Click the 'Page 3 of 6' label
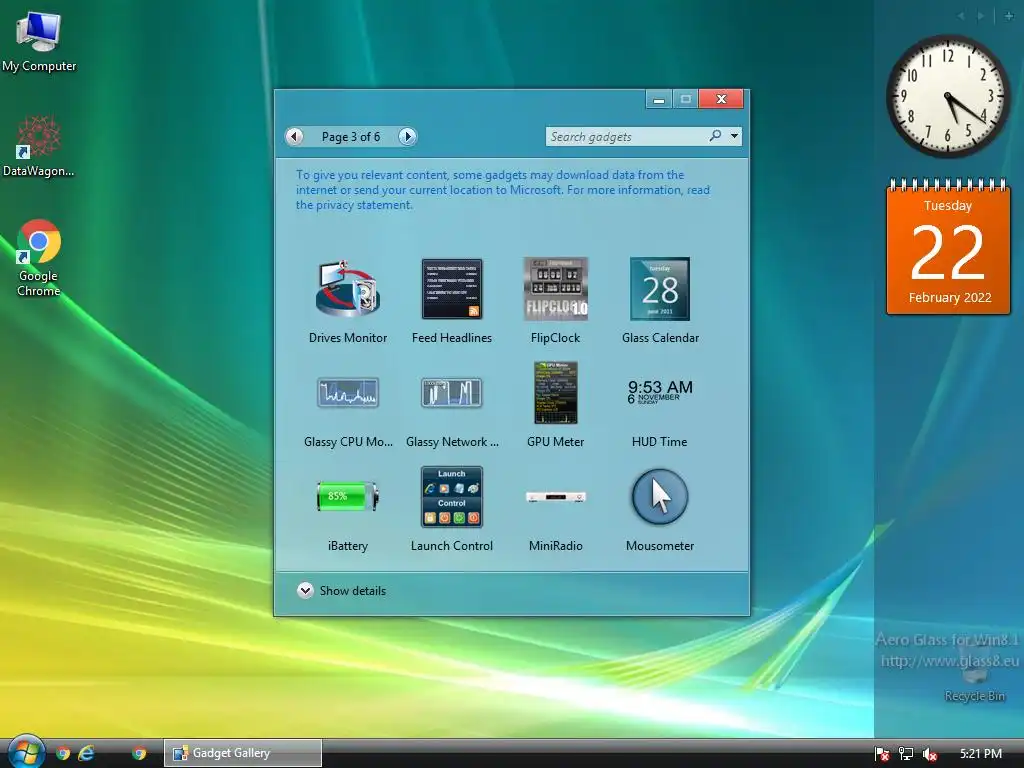Screen dimensions: 1024x768 click(x=351, y=136)
